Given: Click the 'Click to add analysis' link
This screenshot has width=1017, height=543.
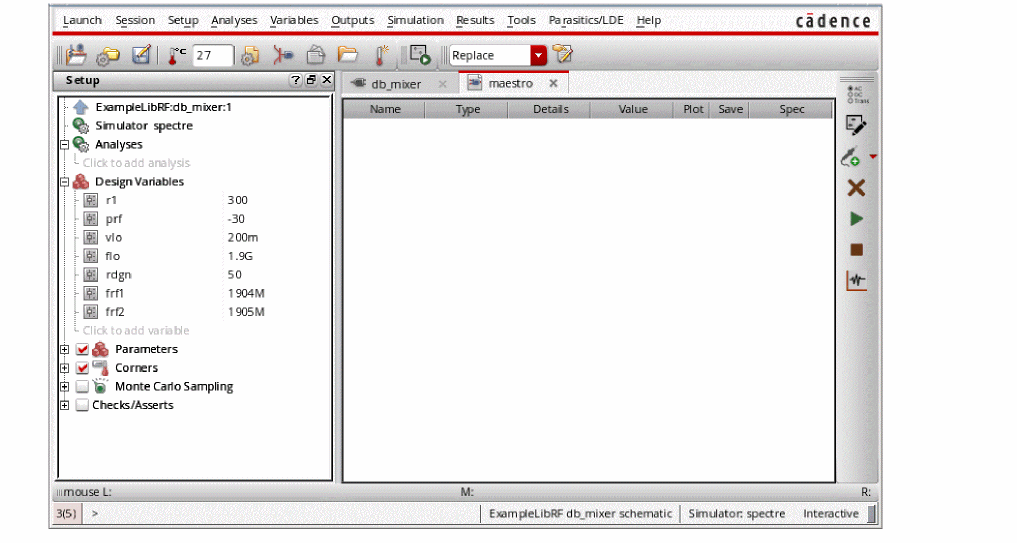Looking at the screenshot, I should [136, 163].
